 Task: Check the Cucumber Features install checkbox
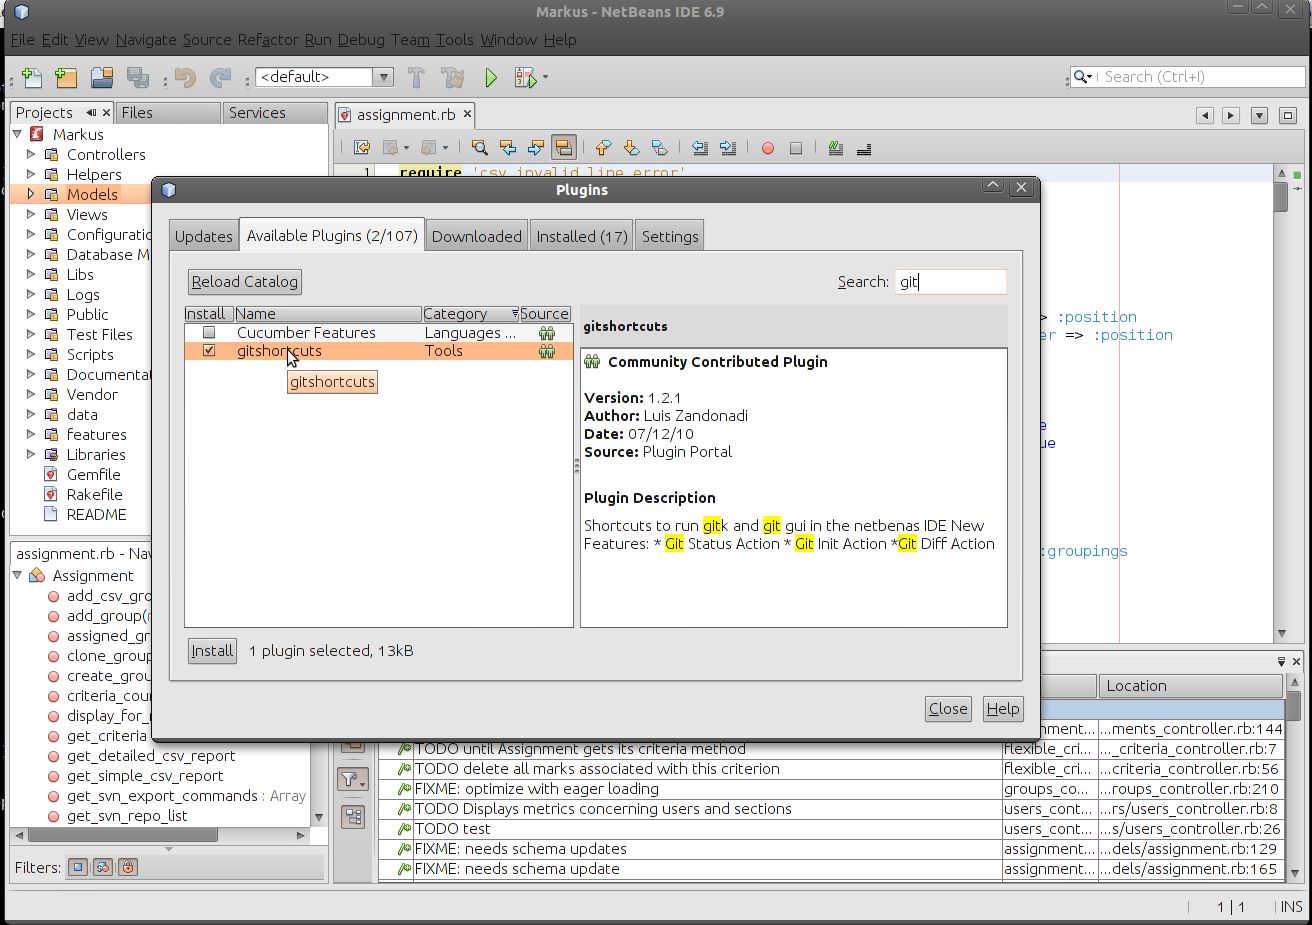(209, 333)
